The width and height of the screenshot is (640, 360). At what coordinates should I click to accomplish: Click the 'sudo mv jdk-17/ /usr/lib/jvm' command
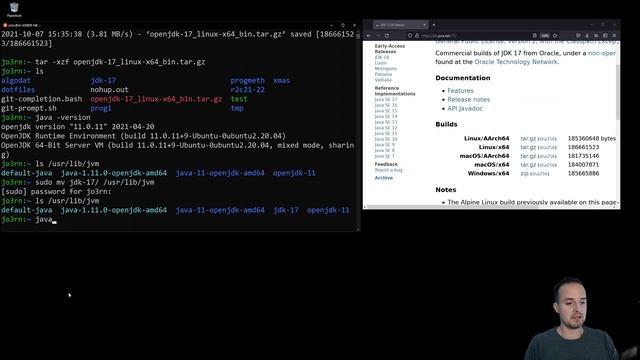point(95,182)
